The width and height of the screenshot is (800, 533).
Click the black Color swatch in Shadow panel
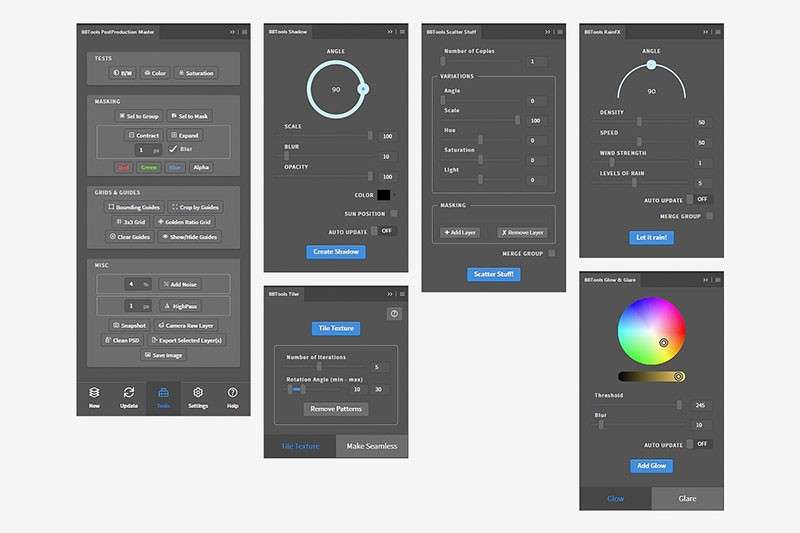pos(384,195)
